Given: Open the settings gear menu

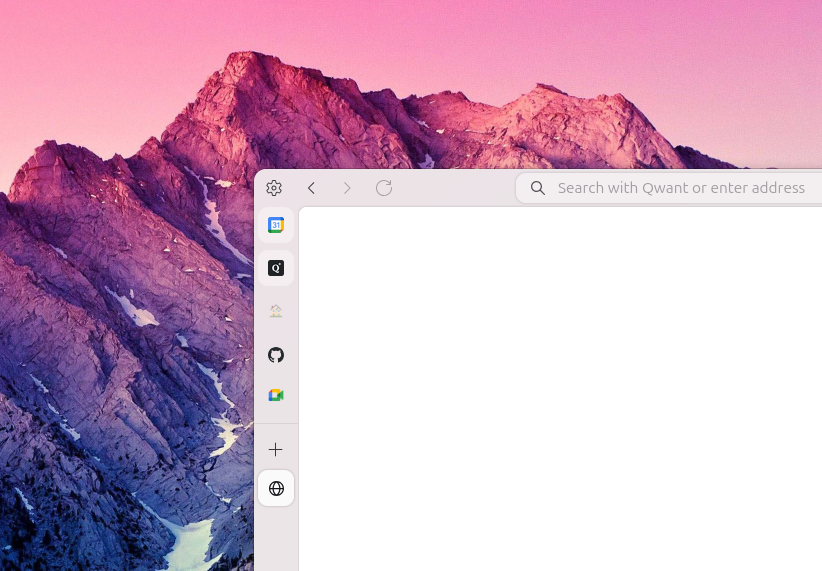Looking at the screenshot, I should pyautogui.click(x=274, y=188).
